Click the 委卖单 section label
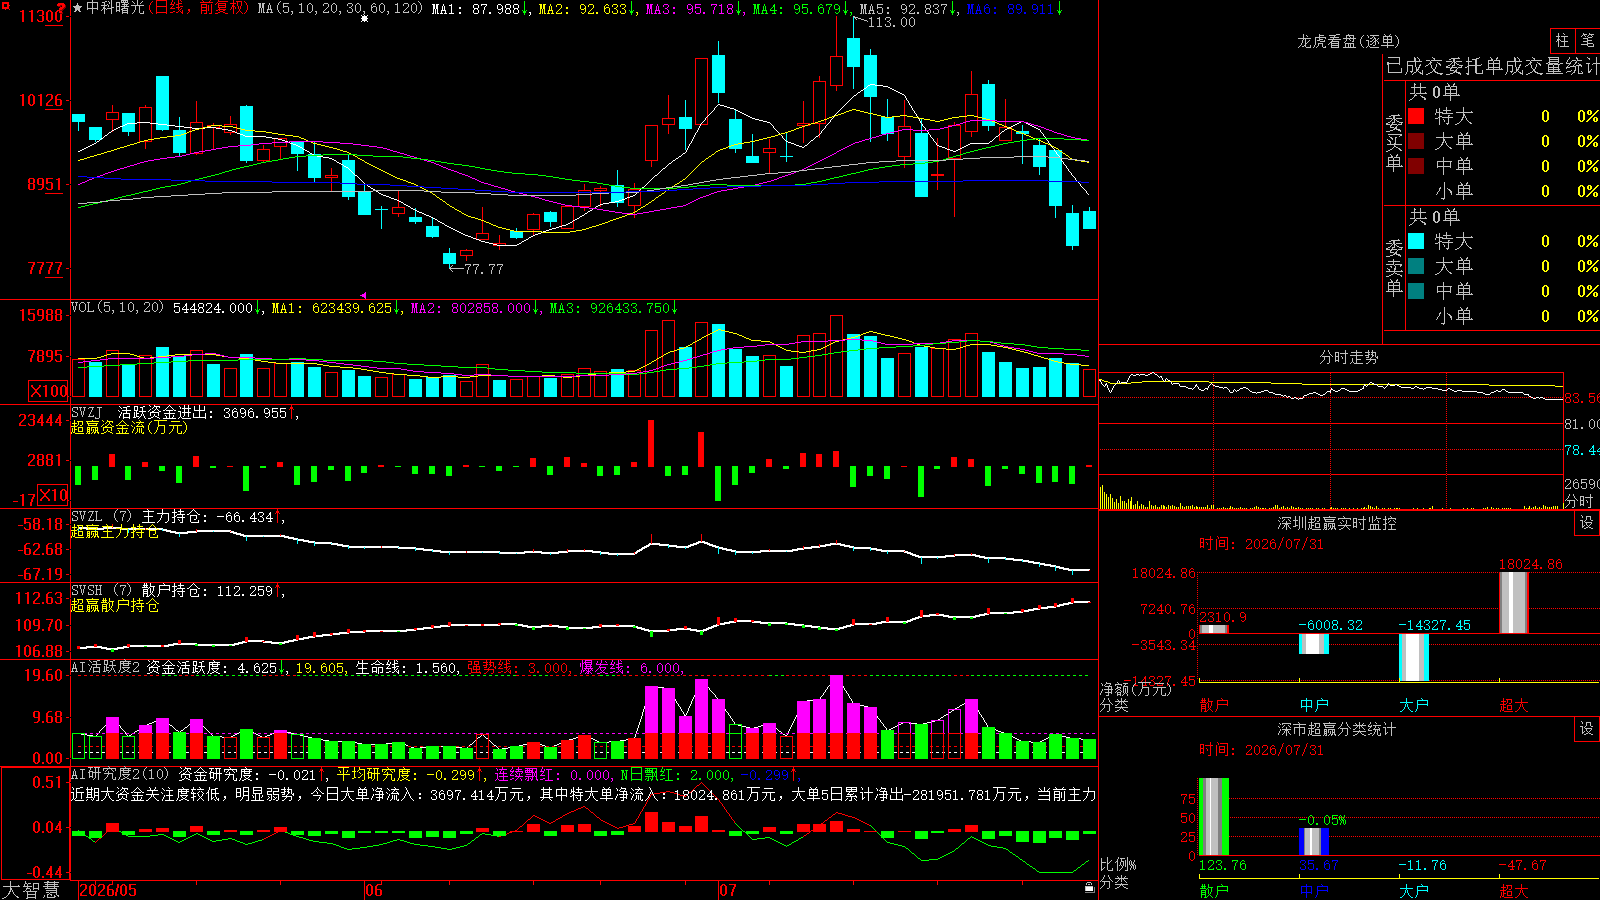The width and height of the screenshot is (1600, 900). [x=1394, y=267]
